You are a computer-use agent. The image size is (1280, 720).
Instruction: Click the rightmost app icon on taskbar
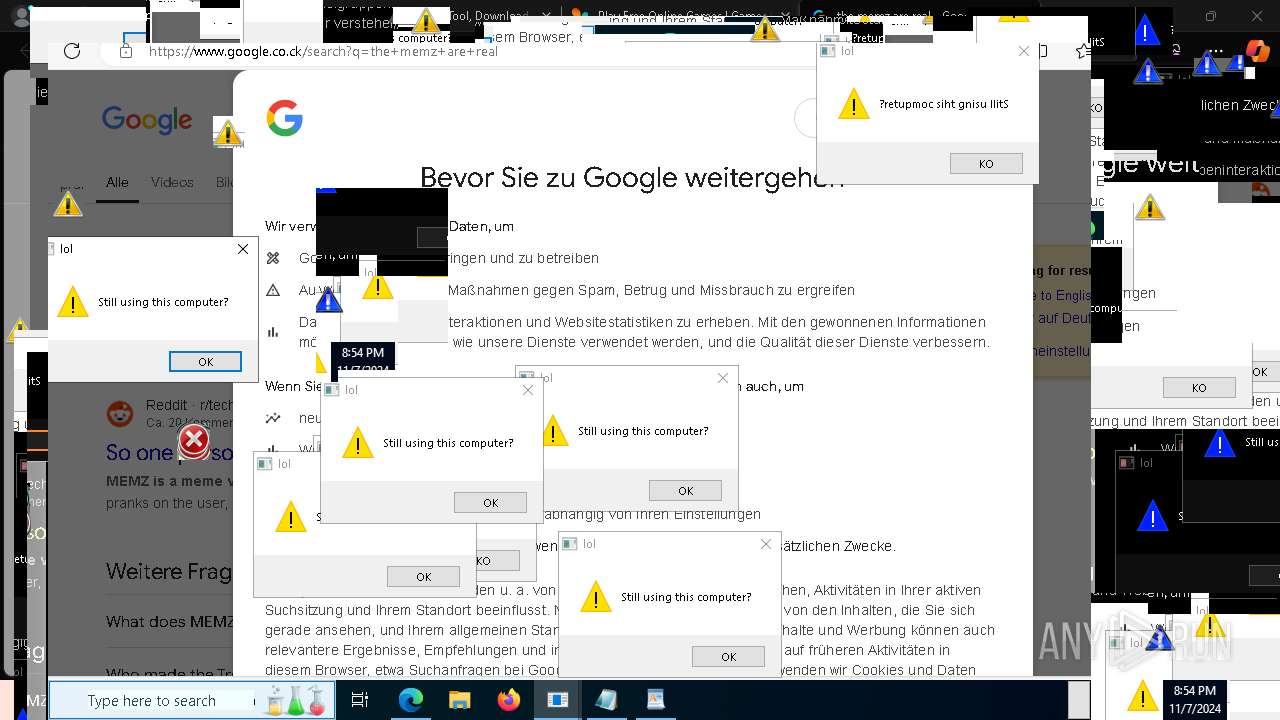(x=655, y=700)
